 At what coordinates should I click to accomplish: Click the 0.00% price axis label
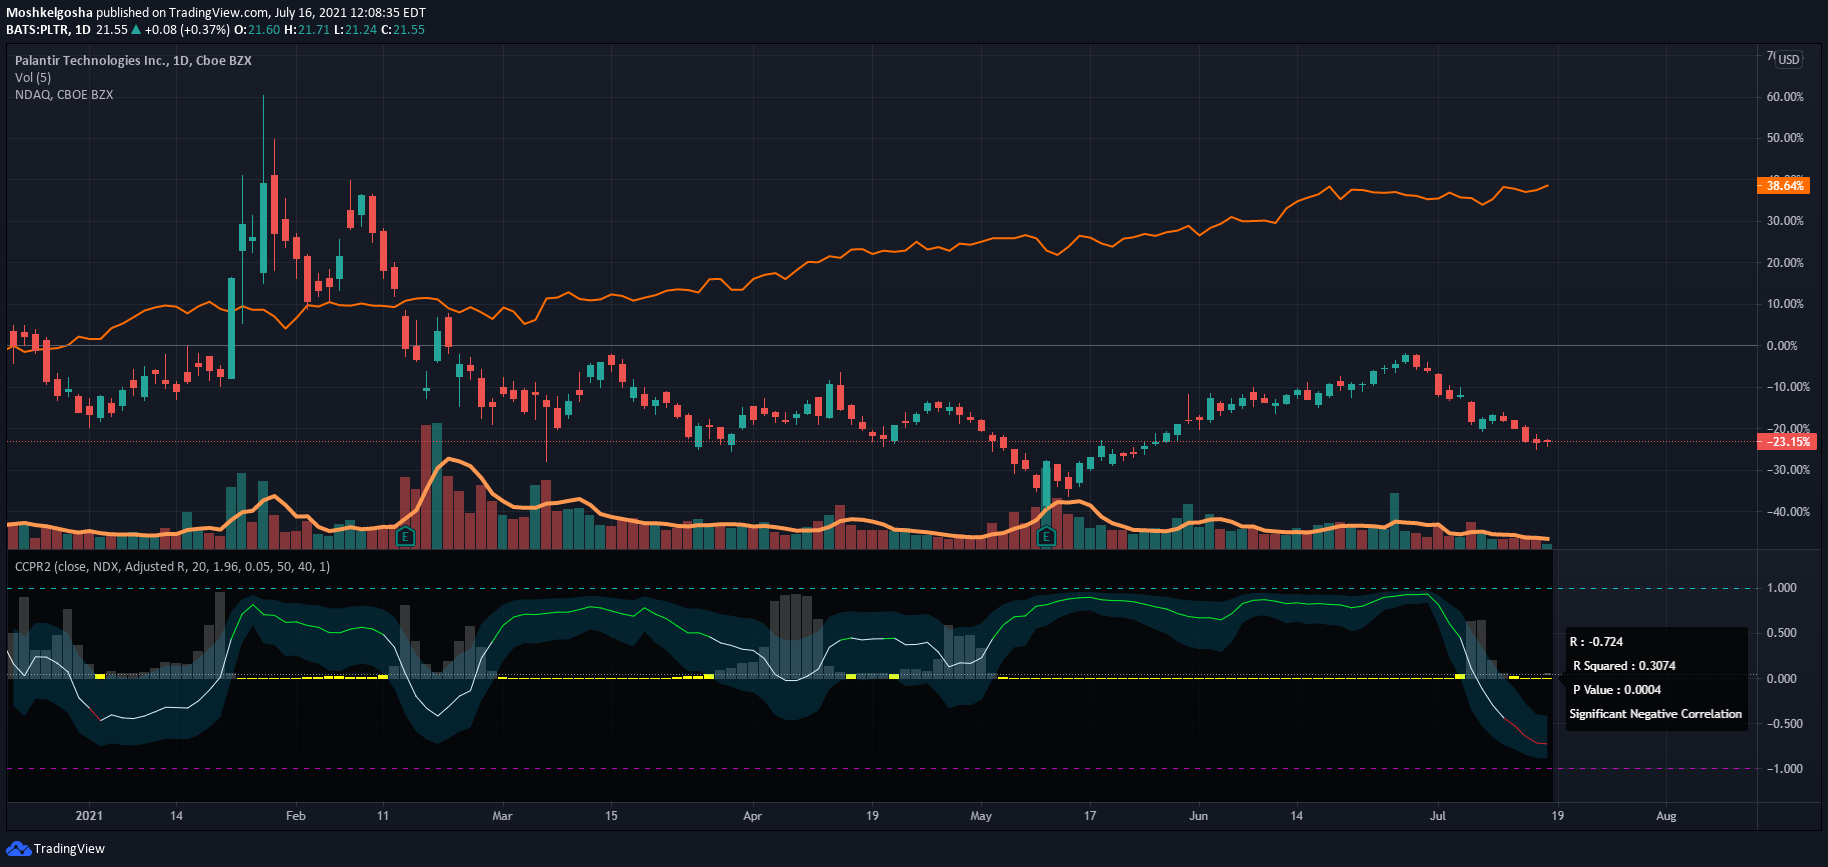coord(1782,346)
